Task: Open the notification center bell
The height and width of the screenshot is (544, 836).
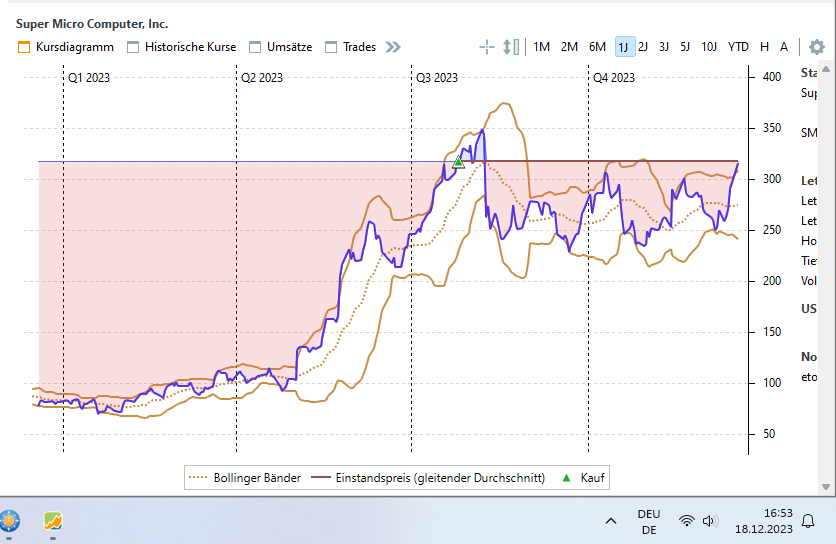Action: click(x=808, y=521)
